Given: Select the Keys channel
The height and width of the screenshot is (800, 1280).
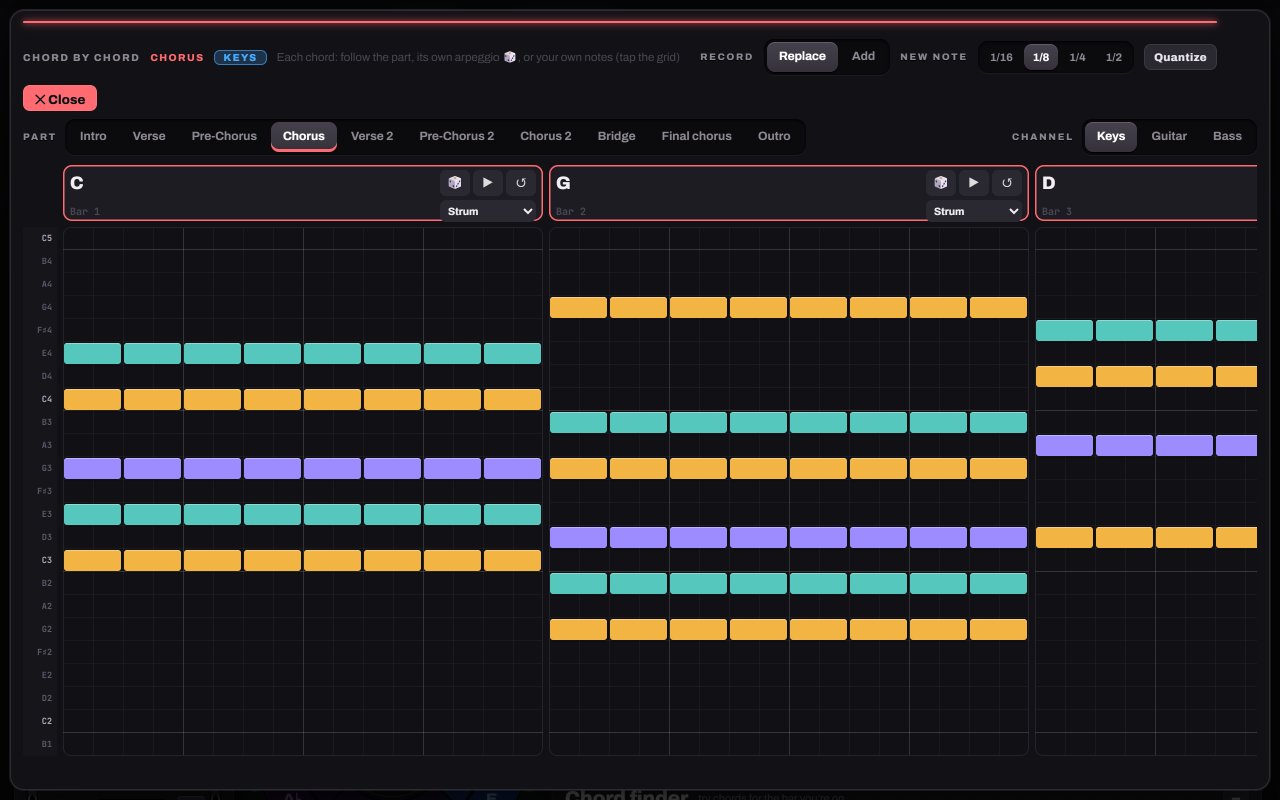Looking at the screenshot, I should 1111,136.
